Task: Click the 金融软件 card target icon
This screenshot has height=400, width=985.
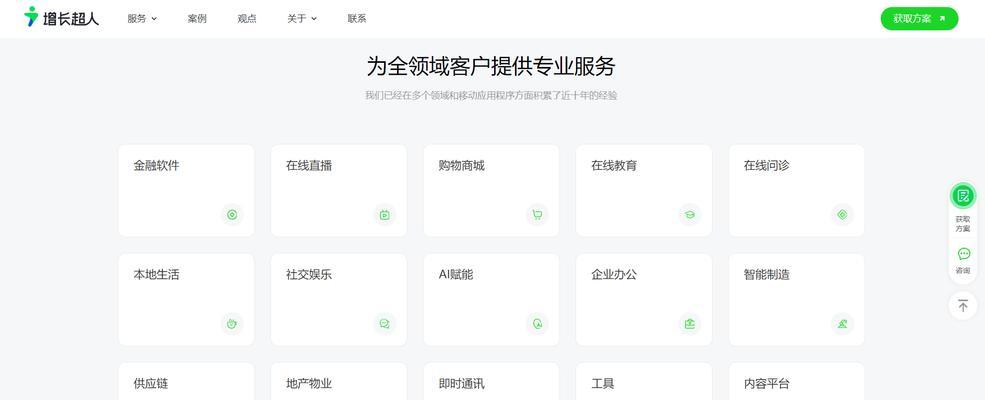Action: [232, 215]
